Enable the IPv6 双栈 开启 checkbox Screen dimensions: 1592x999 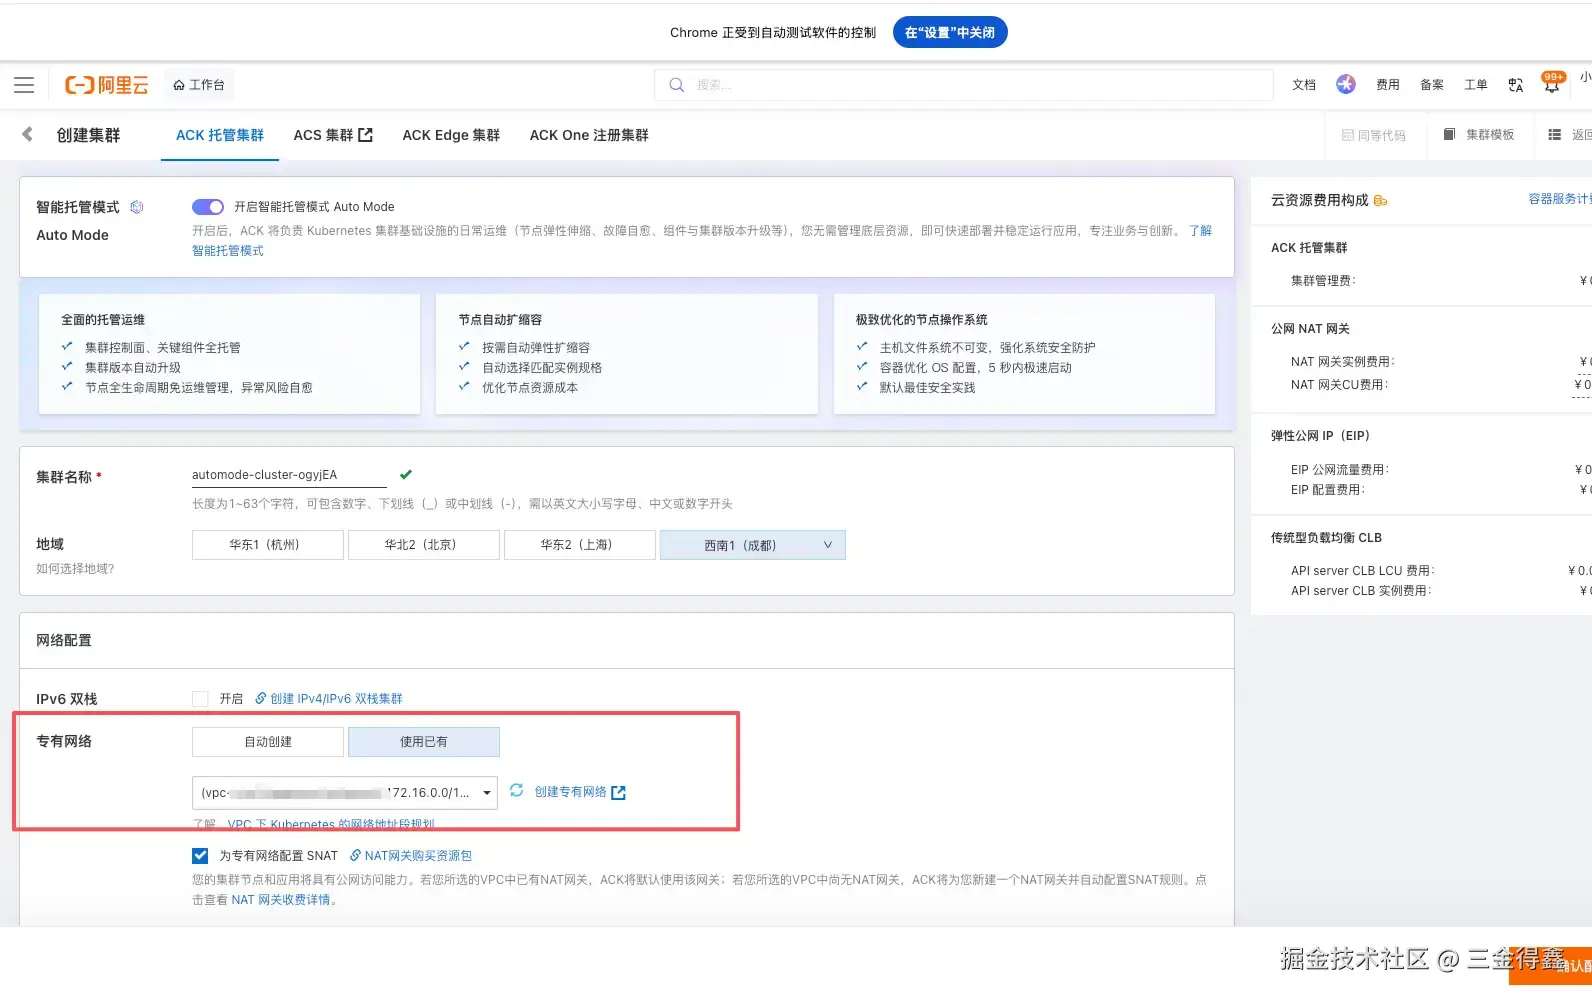pos(200,699)
